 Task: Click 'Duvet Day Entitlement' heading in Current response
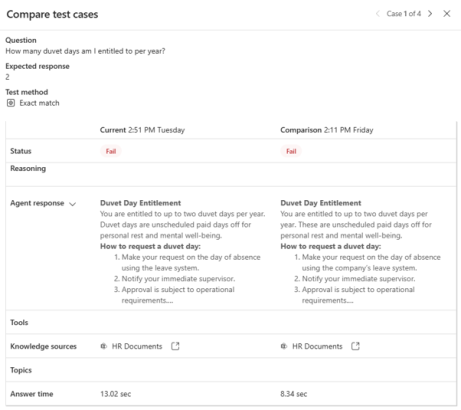tap(141, 203)
